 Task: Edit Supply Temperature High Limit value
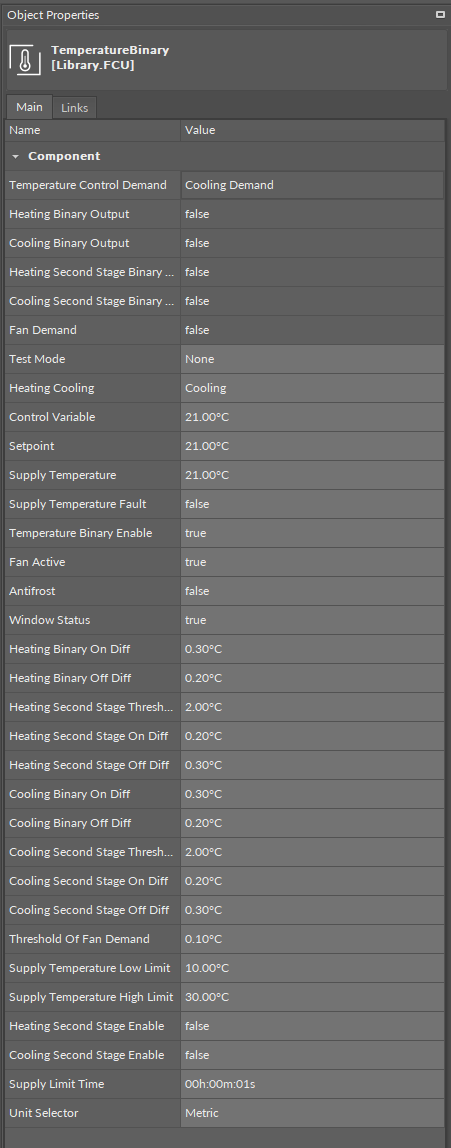(312, 997)
